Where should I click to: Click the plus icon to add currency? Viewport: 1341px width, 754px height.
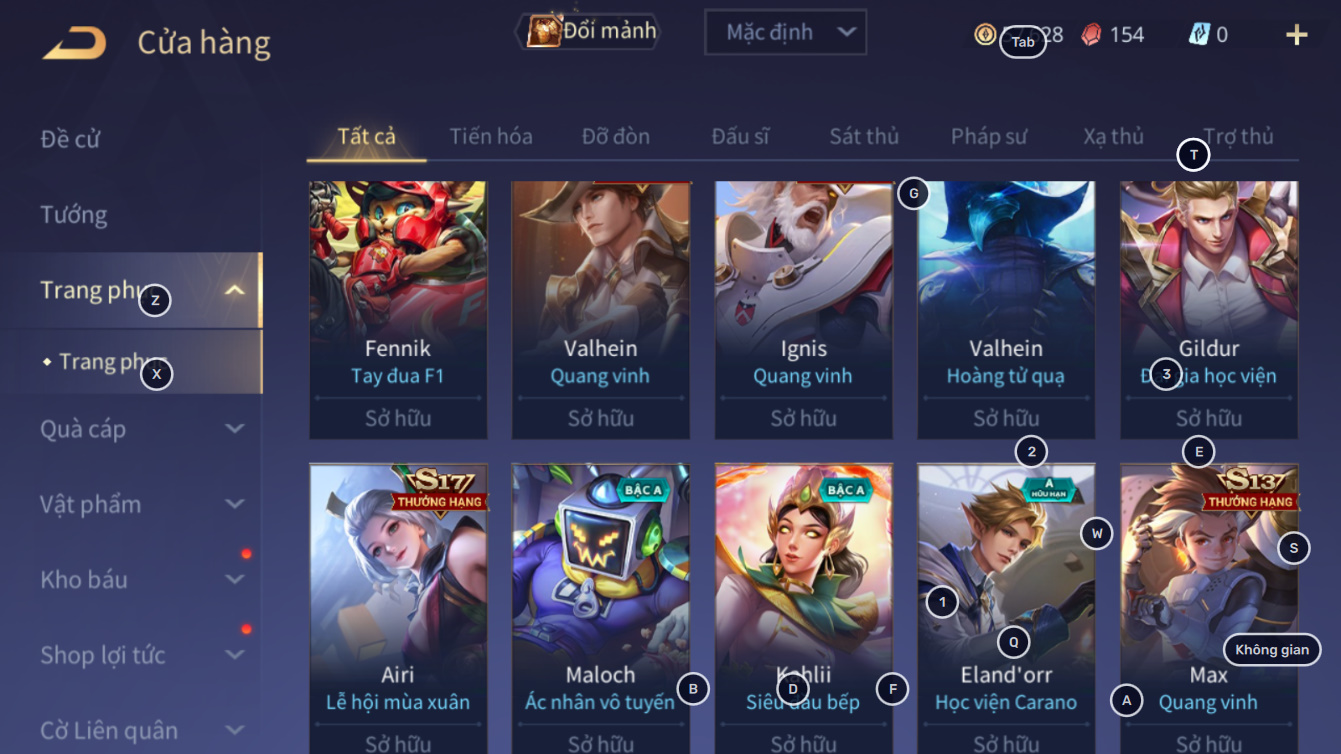coord(1296,35)
